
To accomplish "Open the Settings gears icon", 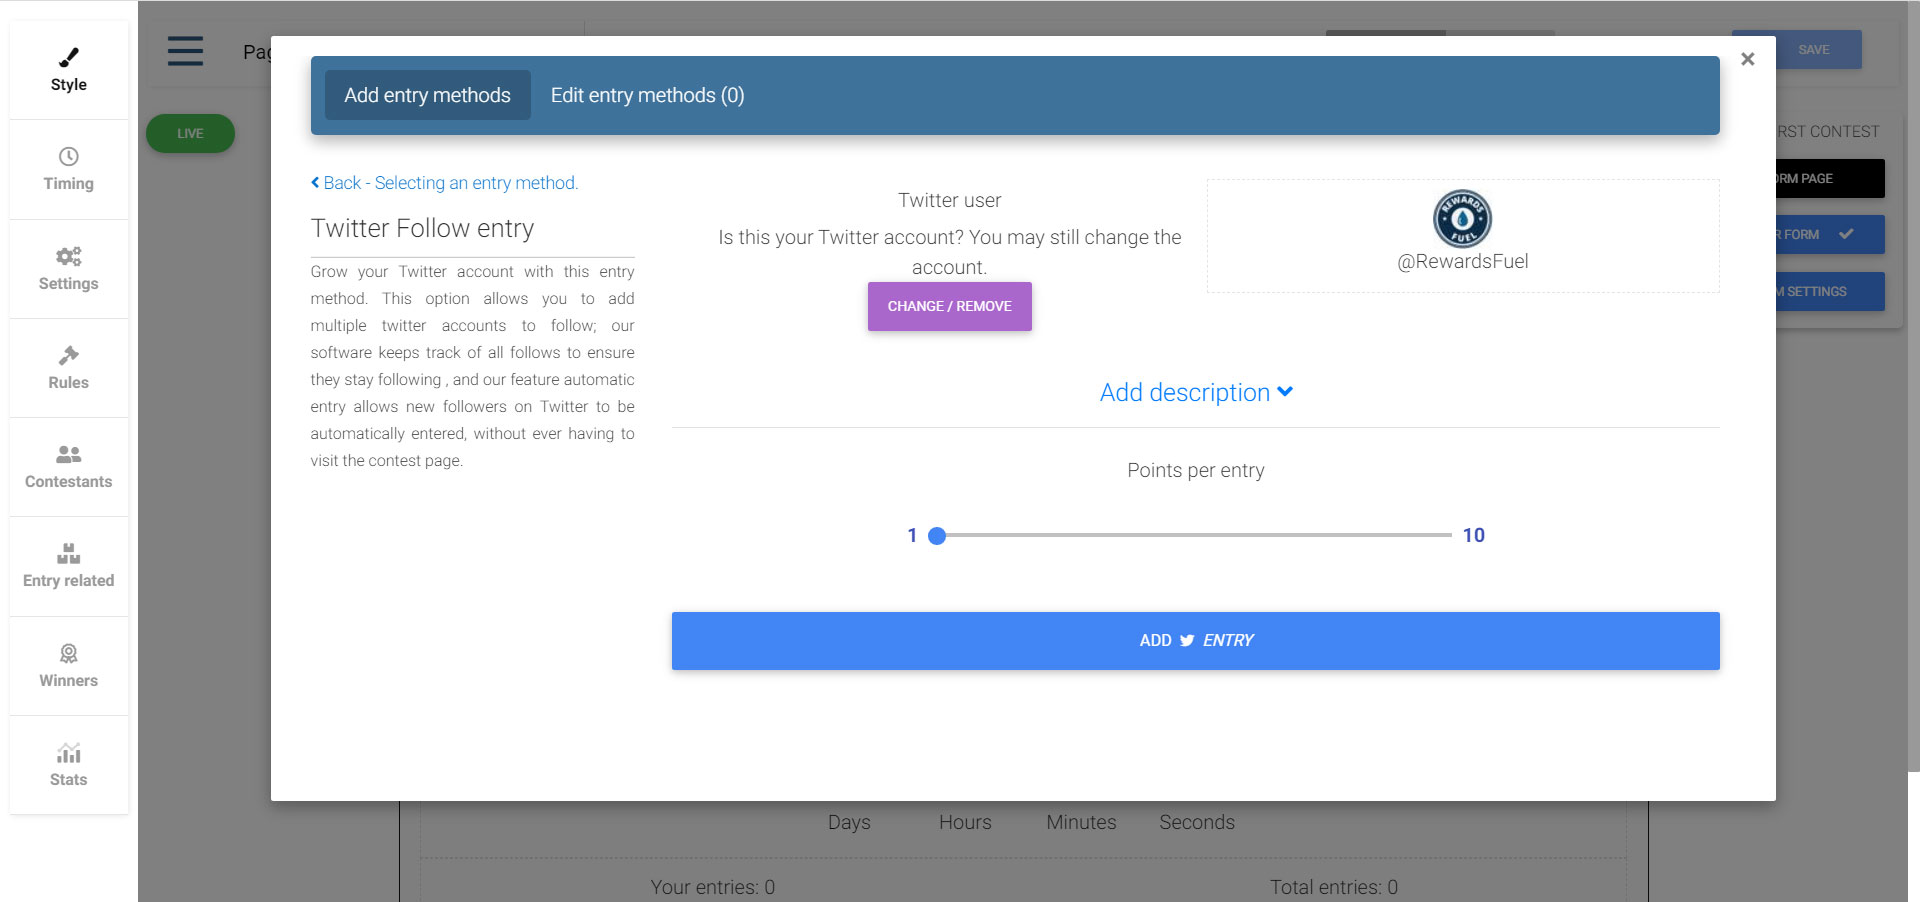I will click(68, 256).
